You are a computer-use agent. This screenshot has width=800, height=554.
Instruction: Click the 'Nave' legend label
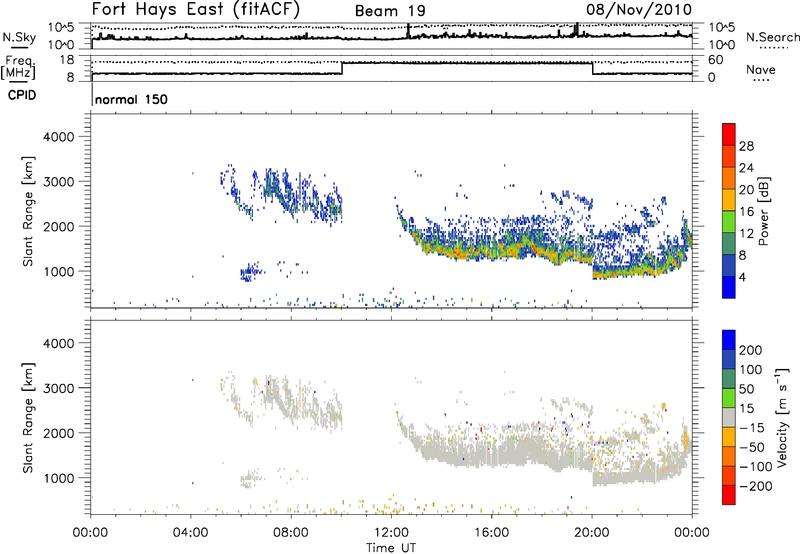[x=761, y=69]
